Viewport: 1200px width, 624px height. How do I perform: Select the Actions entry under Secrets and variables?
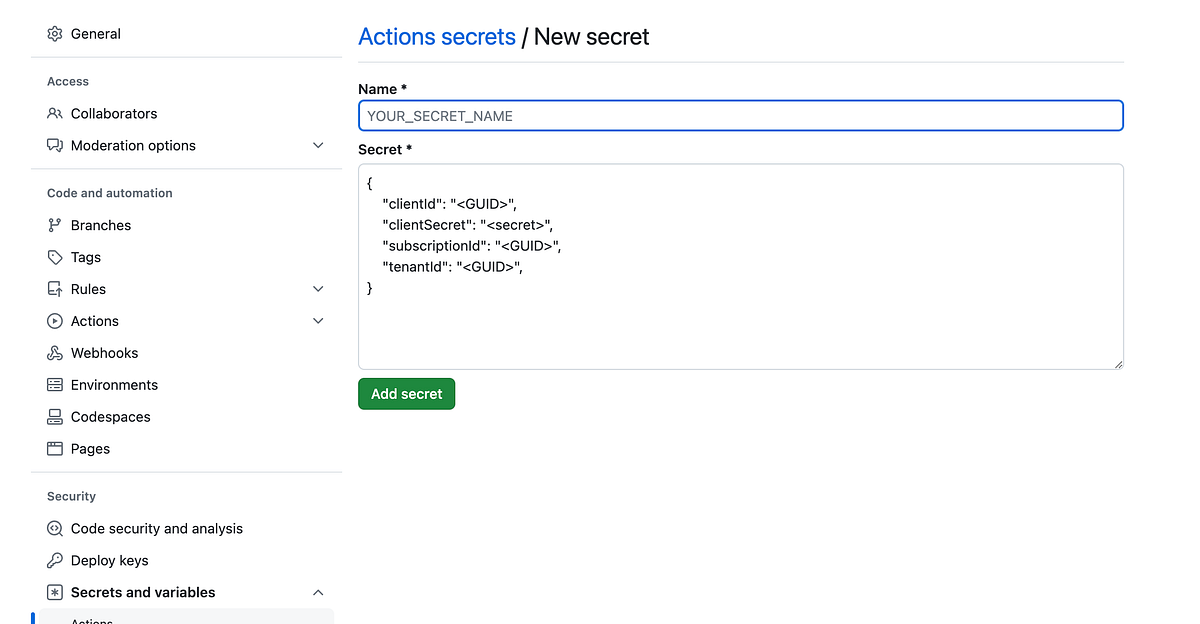tap(92, 619)
